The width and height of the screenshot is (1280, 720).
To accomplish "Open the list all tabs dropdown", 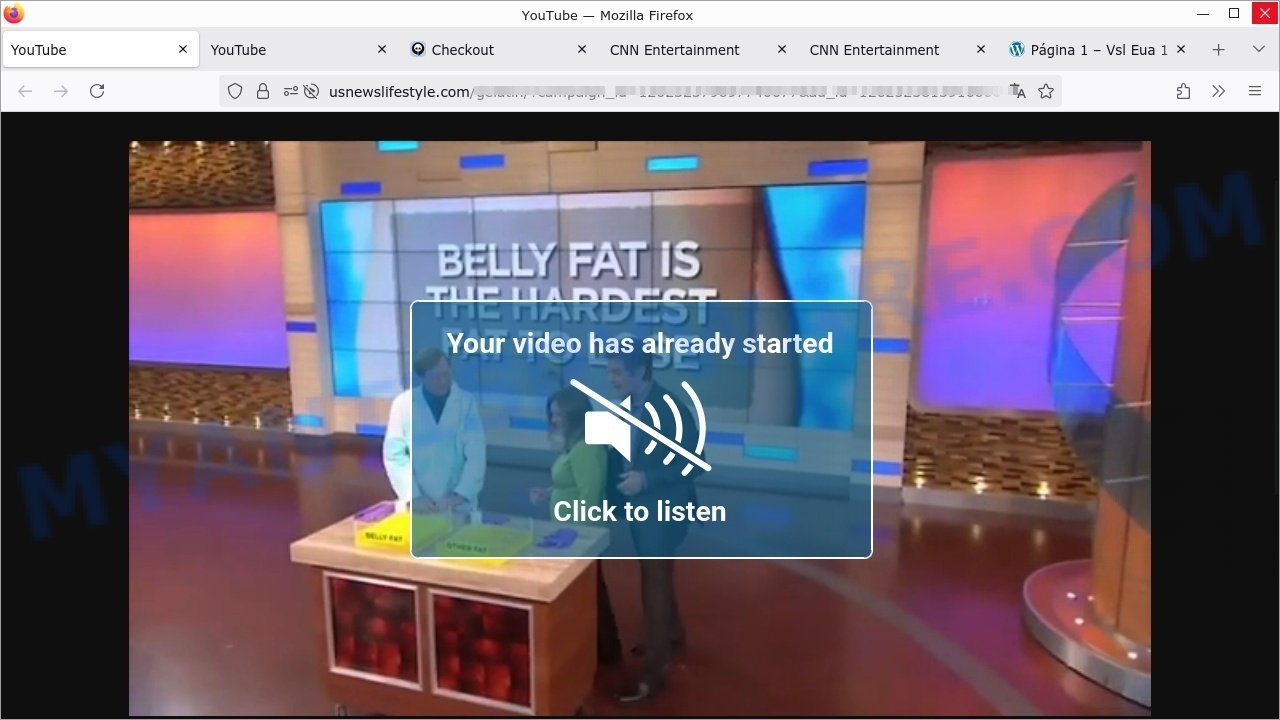I will [x=1258, y=50].
